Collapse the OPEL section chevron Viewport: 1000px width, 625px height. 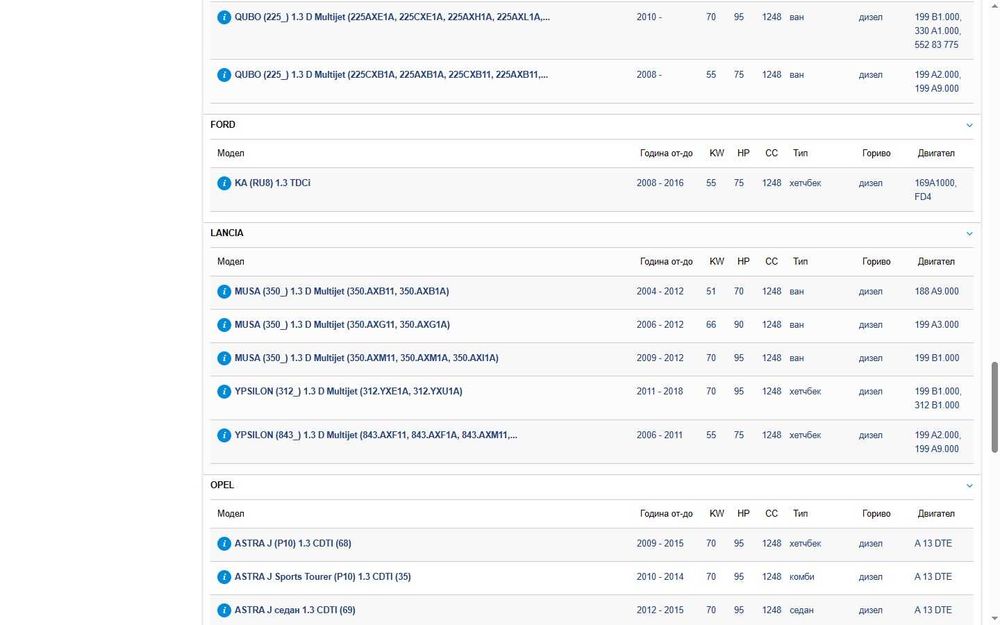pyautogui.click(x=969, y=486)
